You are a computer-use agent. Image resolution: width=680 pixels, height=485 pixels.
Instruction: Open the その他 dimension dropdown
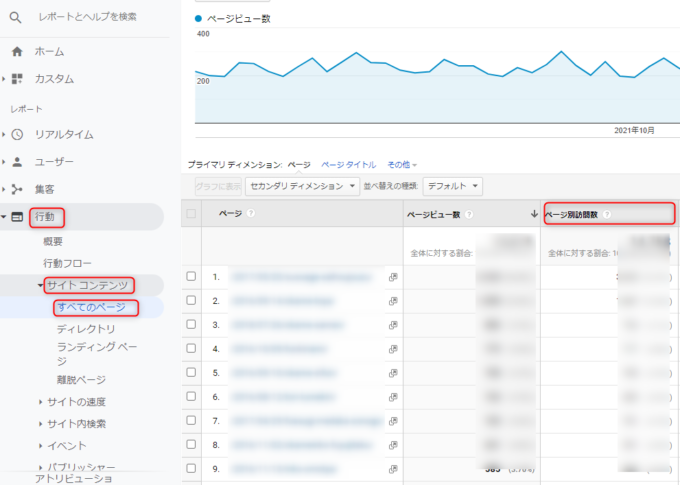point(402,165)
